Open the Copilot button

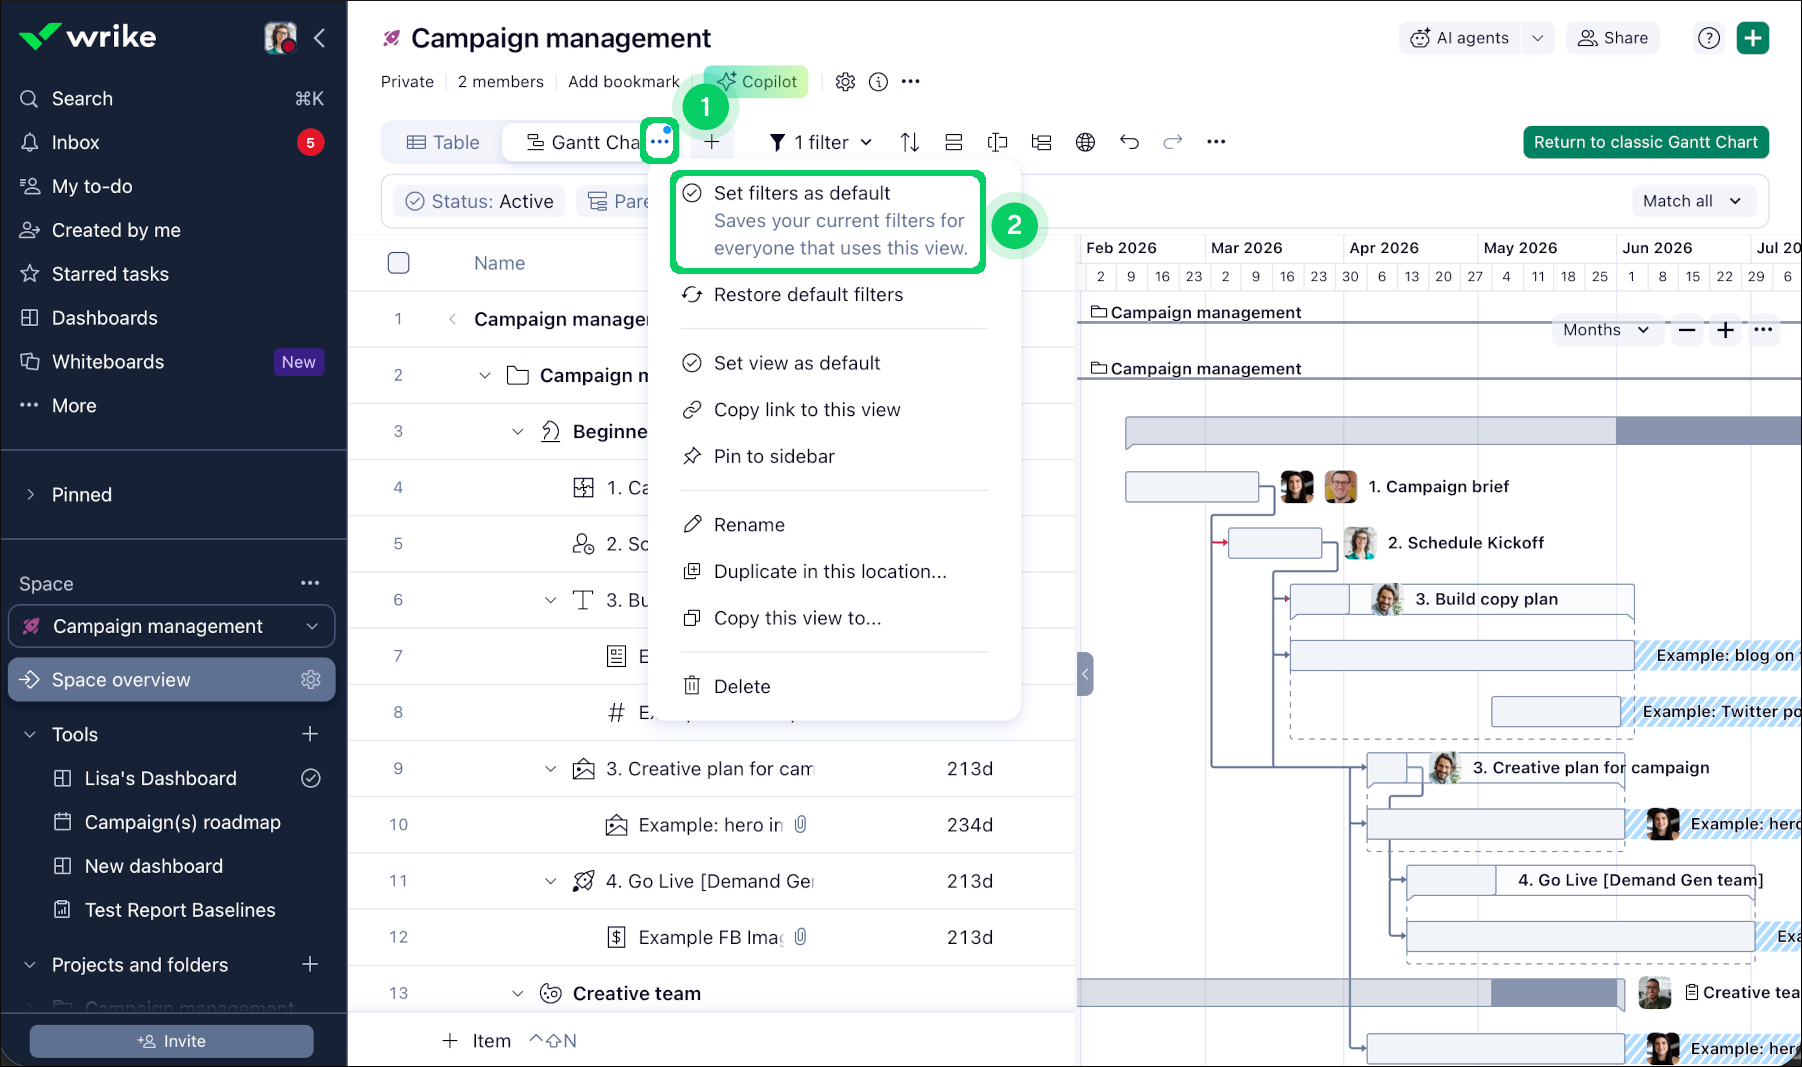point(756,82)
